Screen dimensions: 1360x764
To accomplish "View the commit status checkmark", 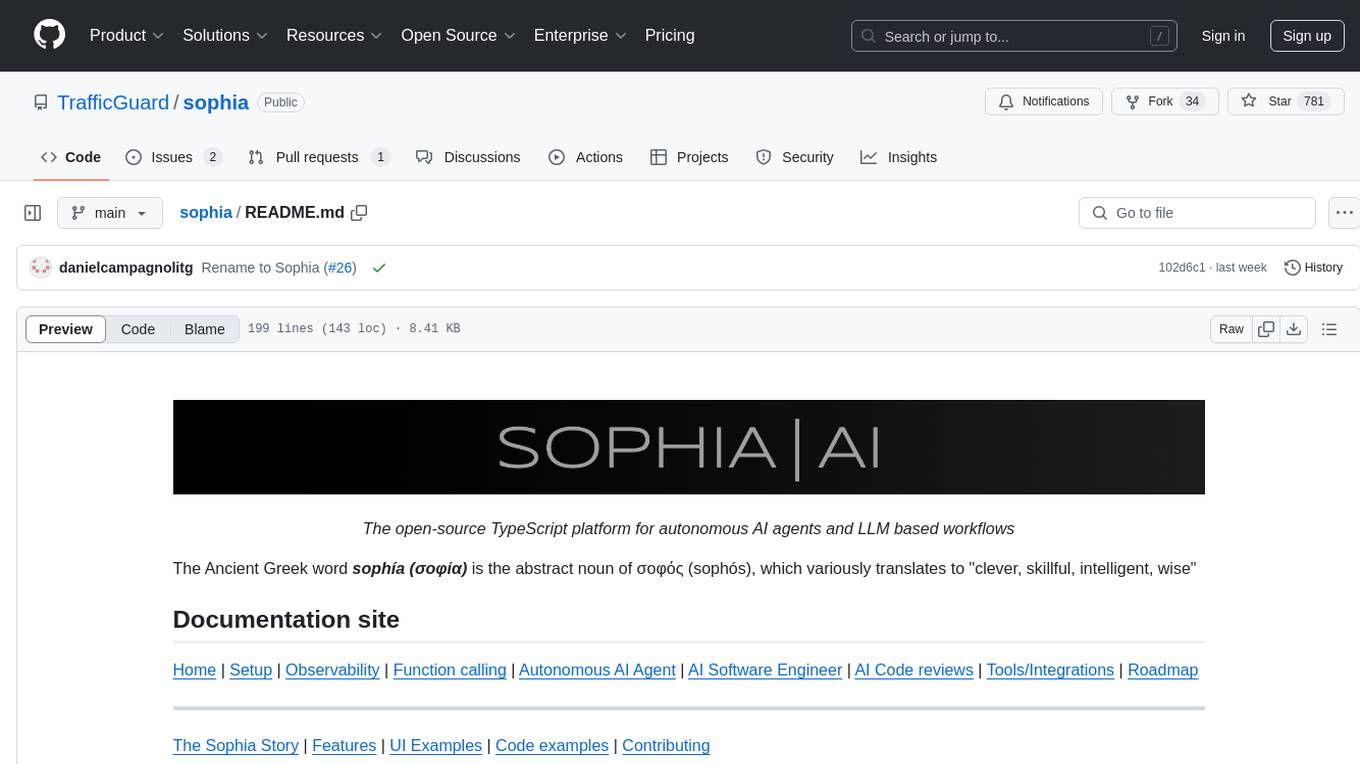I will click(x=379, y=268).
